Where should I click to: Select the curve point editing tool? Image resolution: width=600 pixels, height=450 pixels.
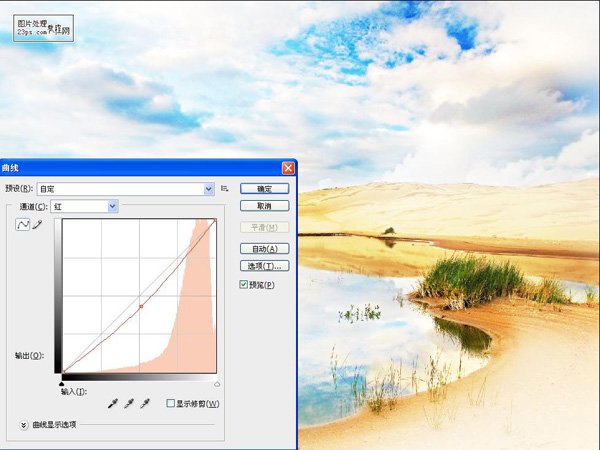pos(23,226)
